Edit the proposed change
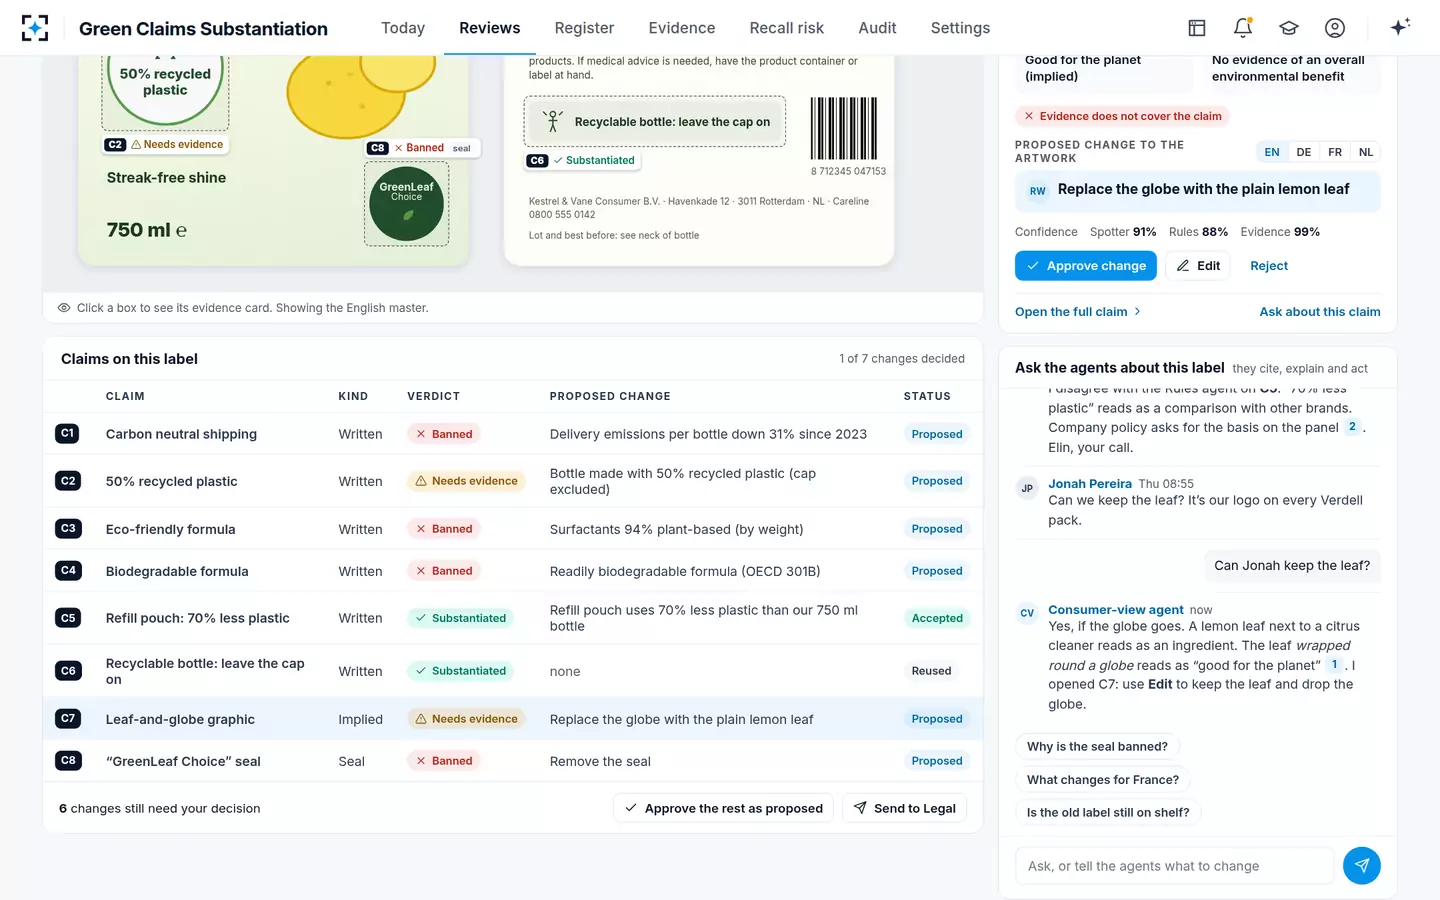The height and width of the screenshot is (900, 1440). tap(1198, 266)
